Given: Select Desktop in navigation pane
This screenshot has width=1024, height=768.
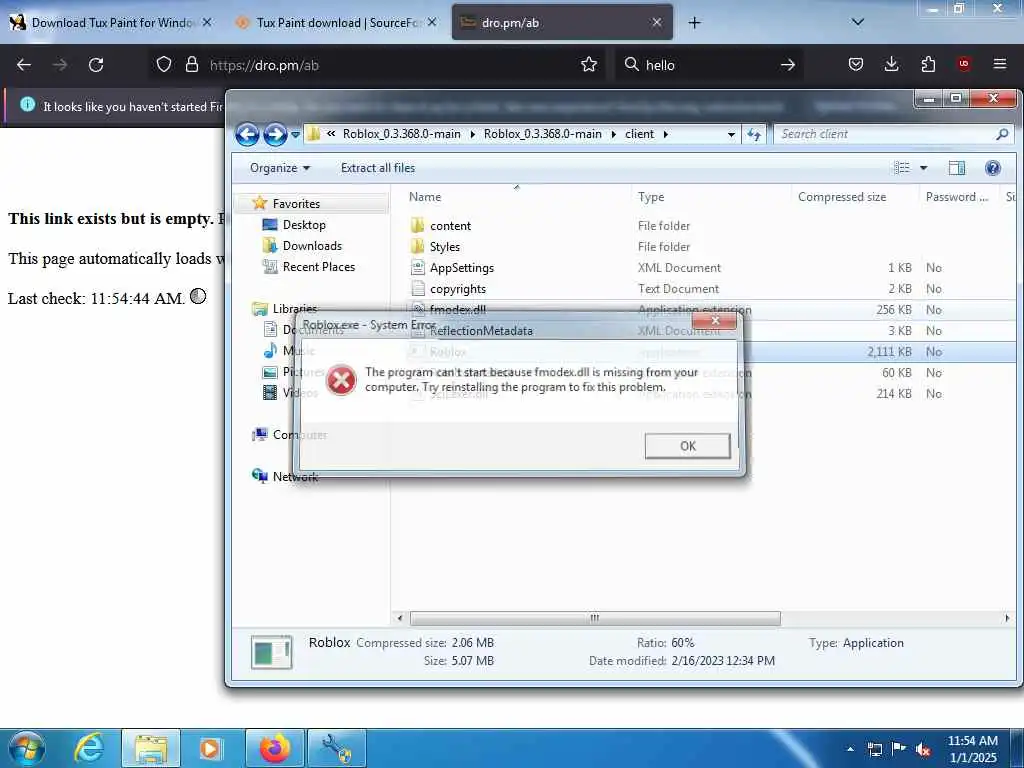Looking at the screenshot, I should pos(304,225).
